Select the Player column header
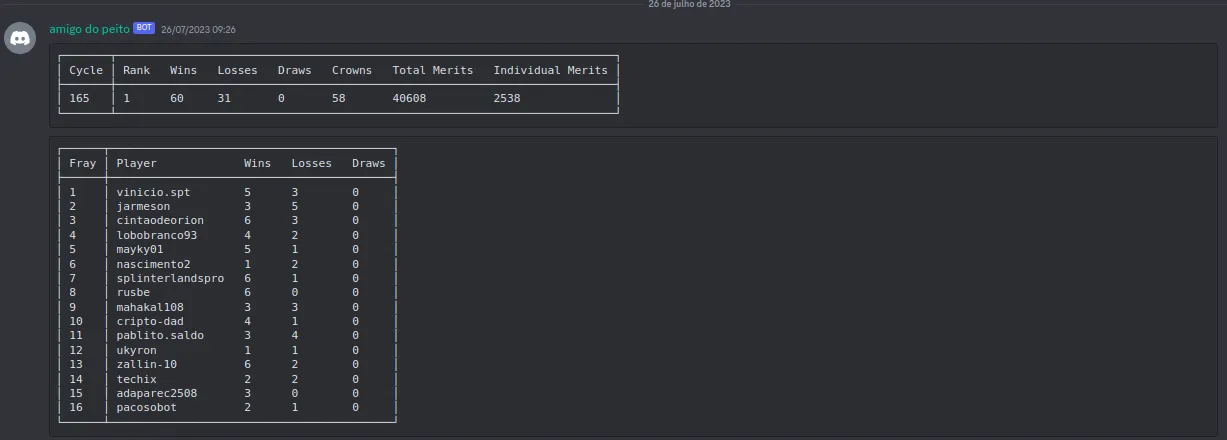 coord(137,163)
